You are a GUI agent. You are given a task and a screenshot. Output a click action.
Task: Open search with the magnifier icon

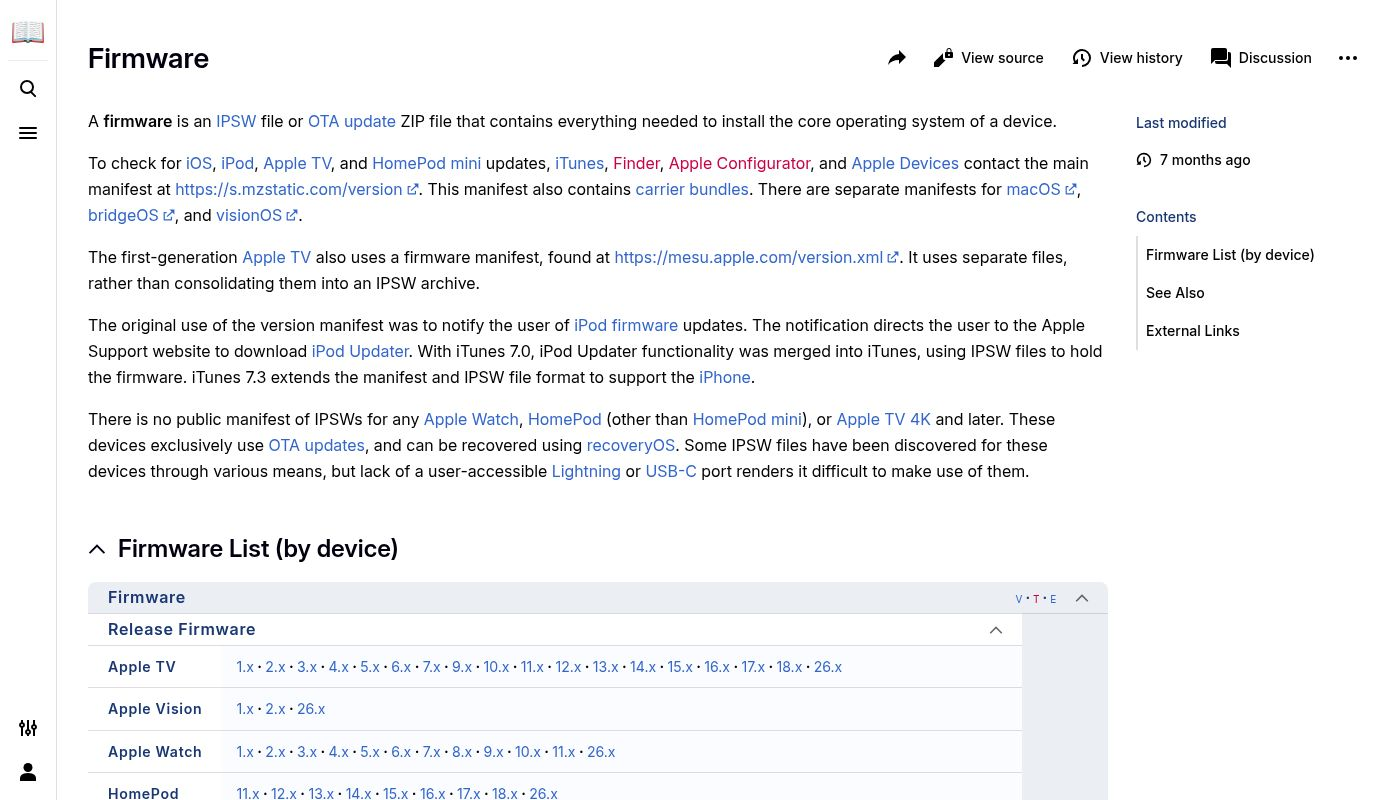(28, 89)
